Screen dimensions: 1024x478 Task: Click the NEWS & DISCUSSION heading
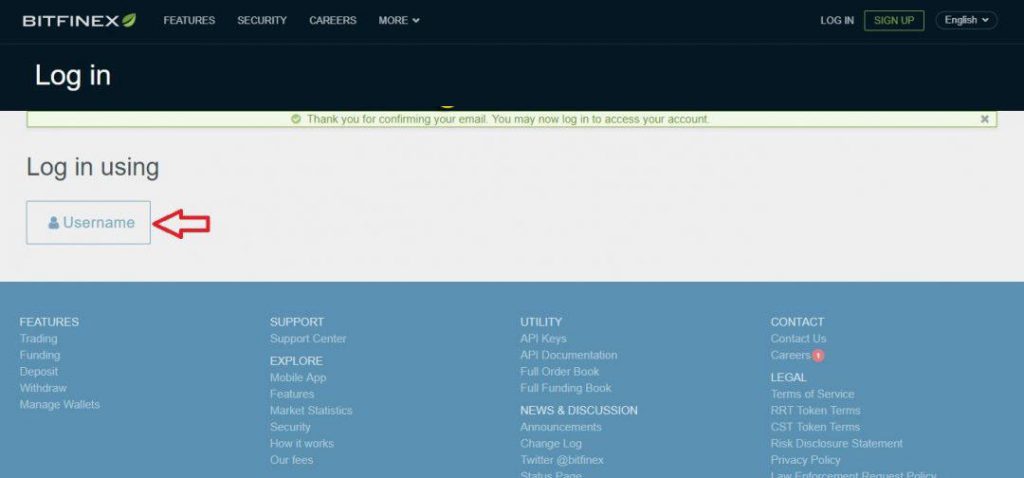click(x=579, y=410)
